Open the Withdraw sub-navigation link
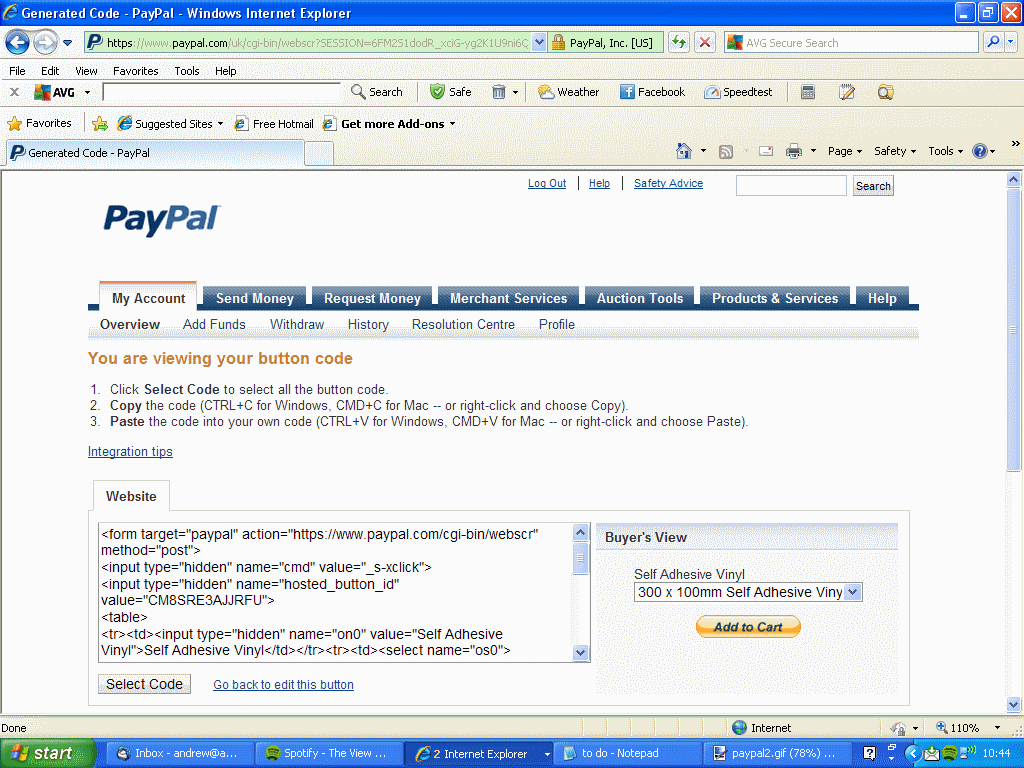This screenshot has width=1024, height=768. click(296, 325)
